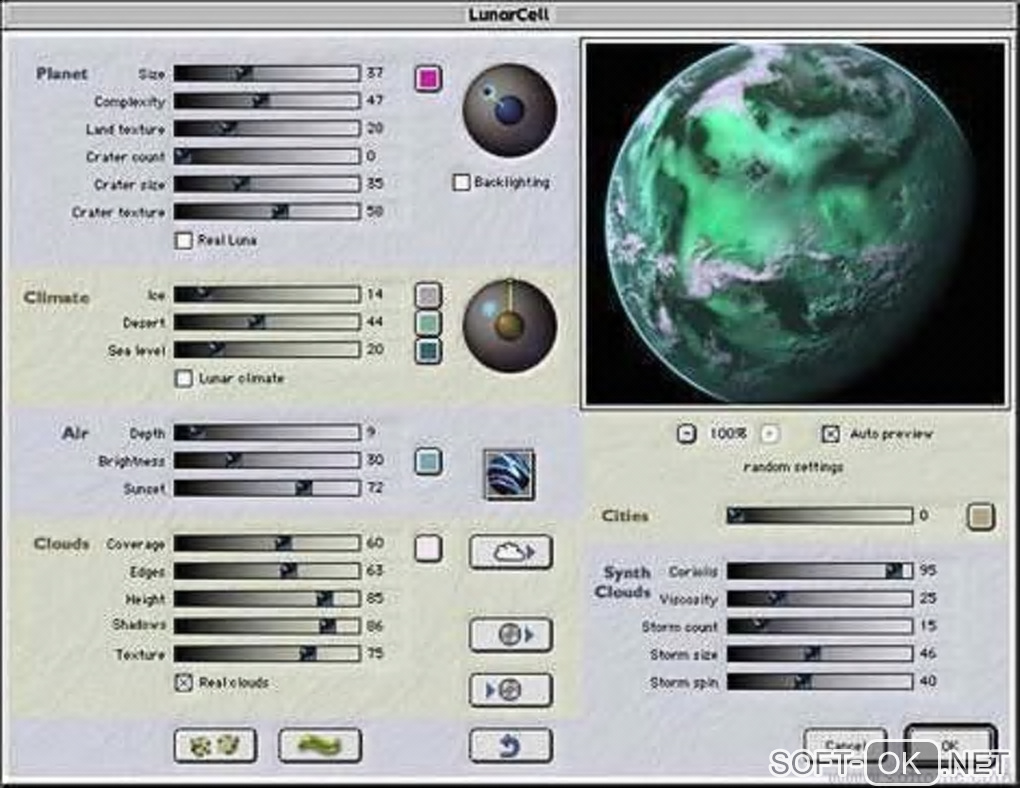Click the Storm size slider
Viewport: 1020px width, 788px height.
coord(820,654)
